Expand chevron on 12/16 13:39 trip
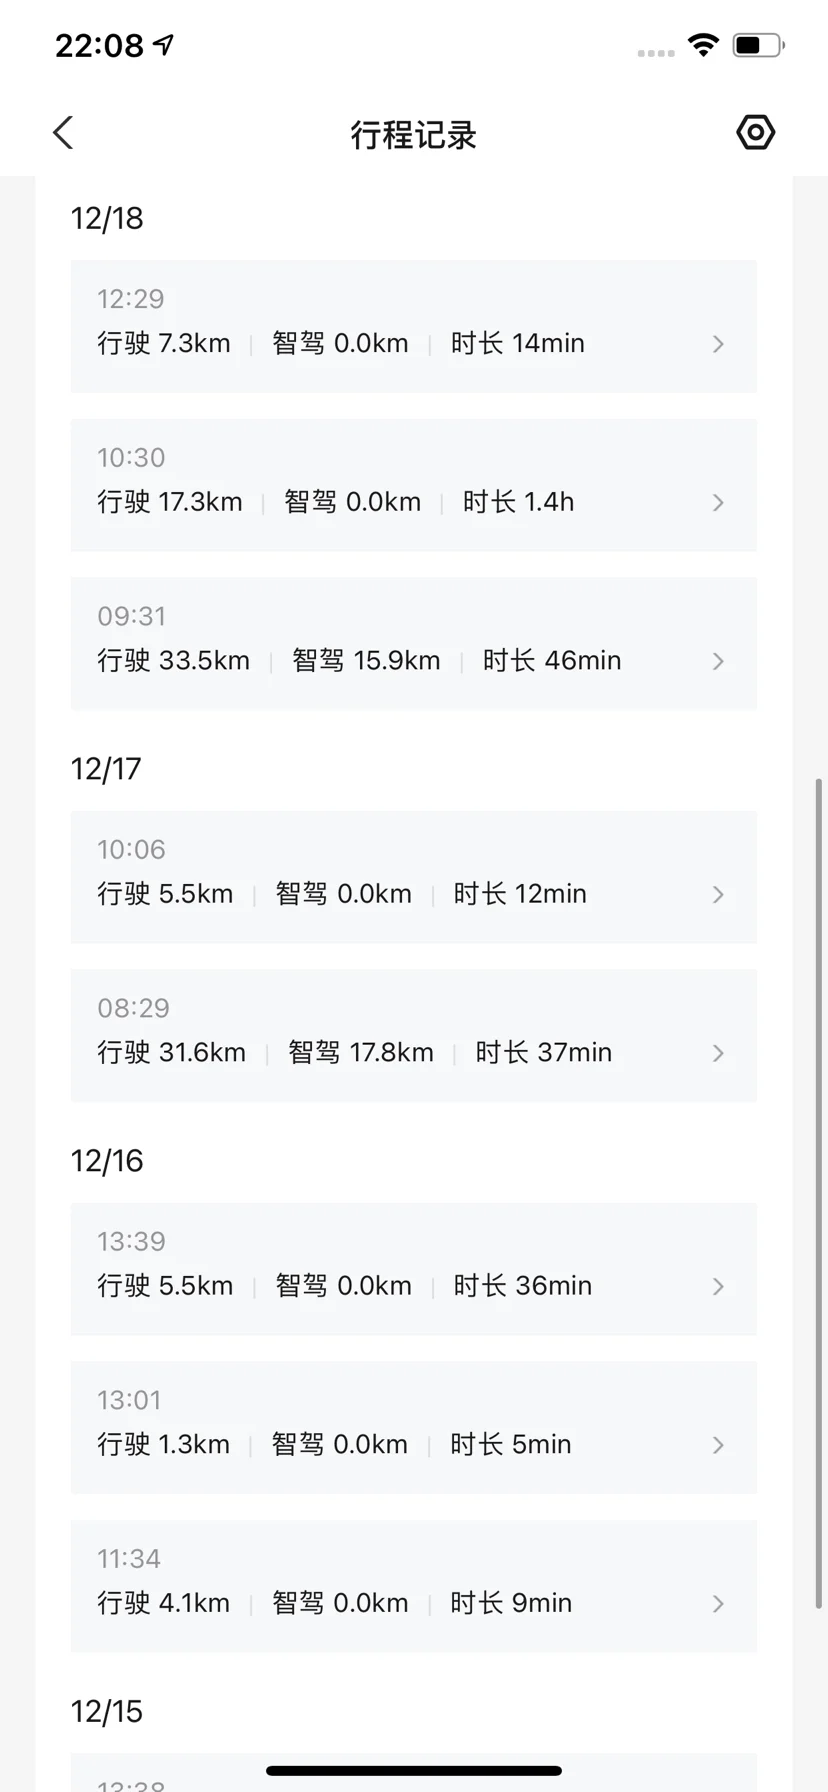Screen dimensions: 828x1792 [718, 1286]
